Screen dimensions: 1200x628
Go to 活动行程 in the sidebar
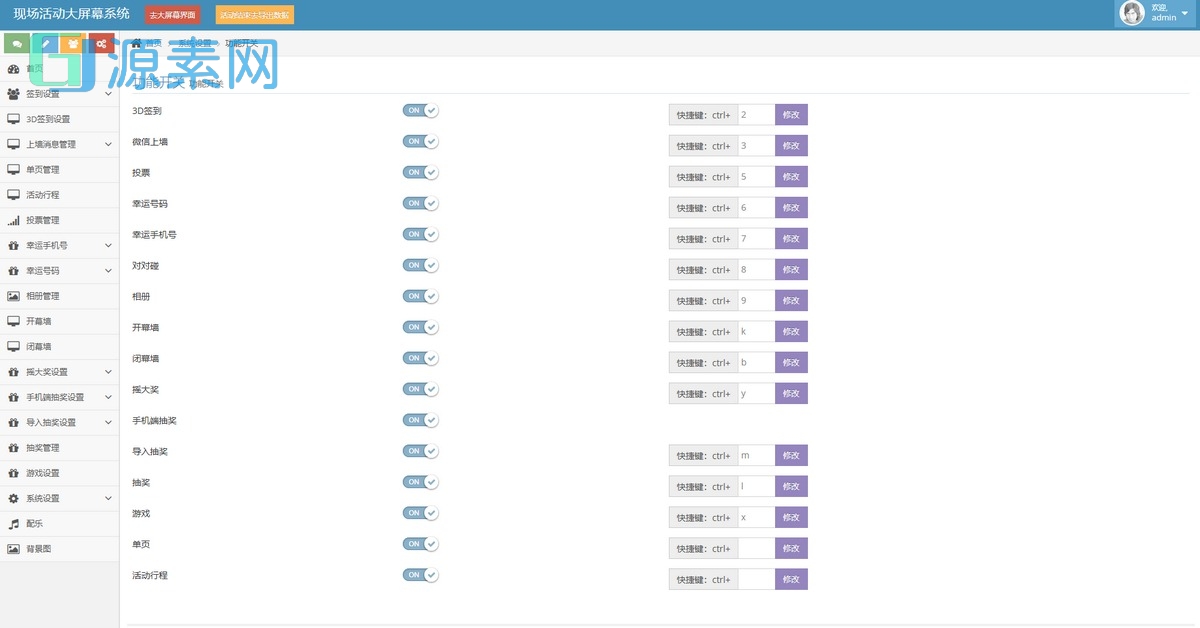coord(43,195)
